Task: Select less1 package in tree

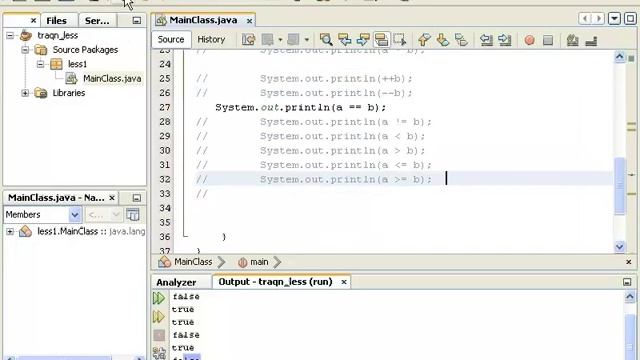Action: 77,64
